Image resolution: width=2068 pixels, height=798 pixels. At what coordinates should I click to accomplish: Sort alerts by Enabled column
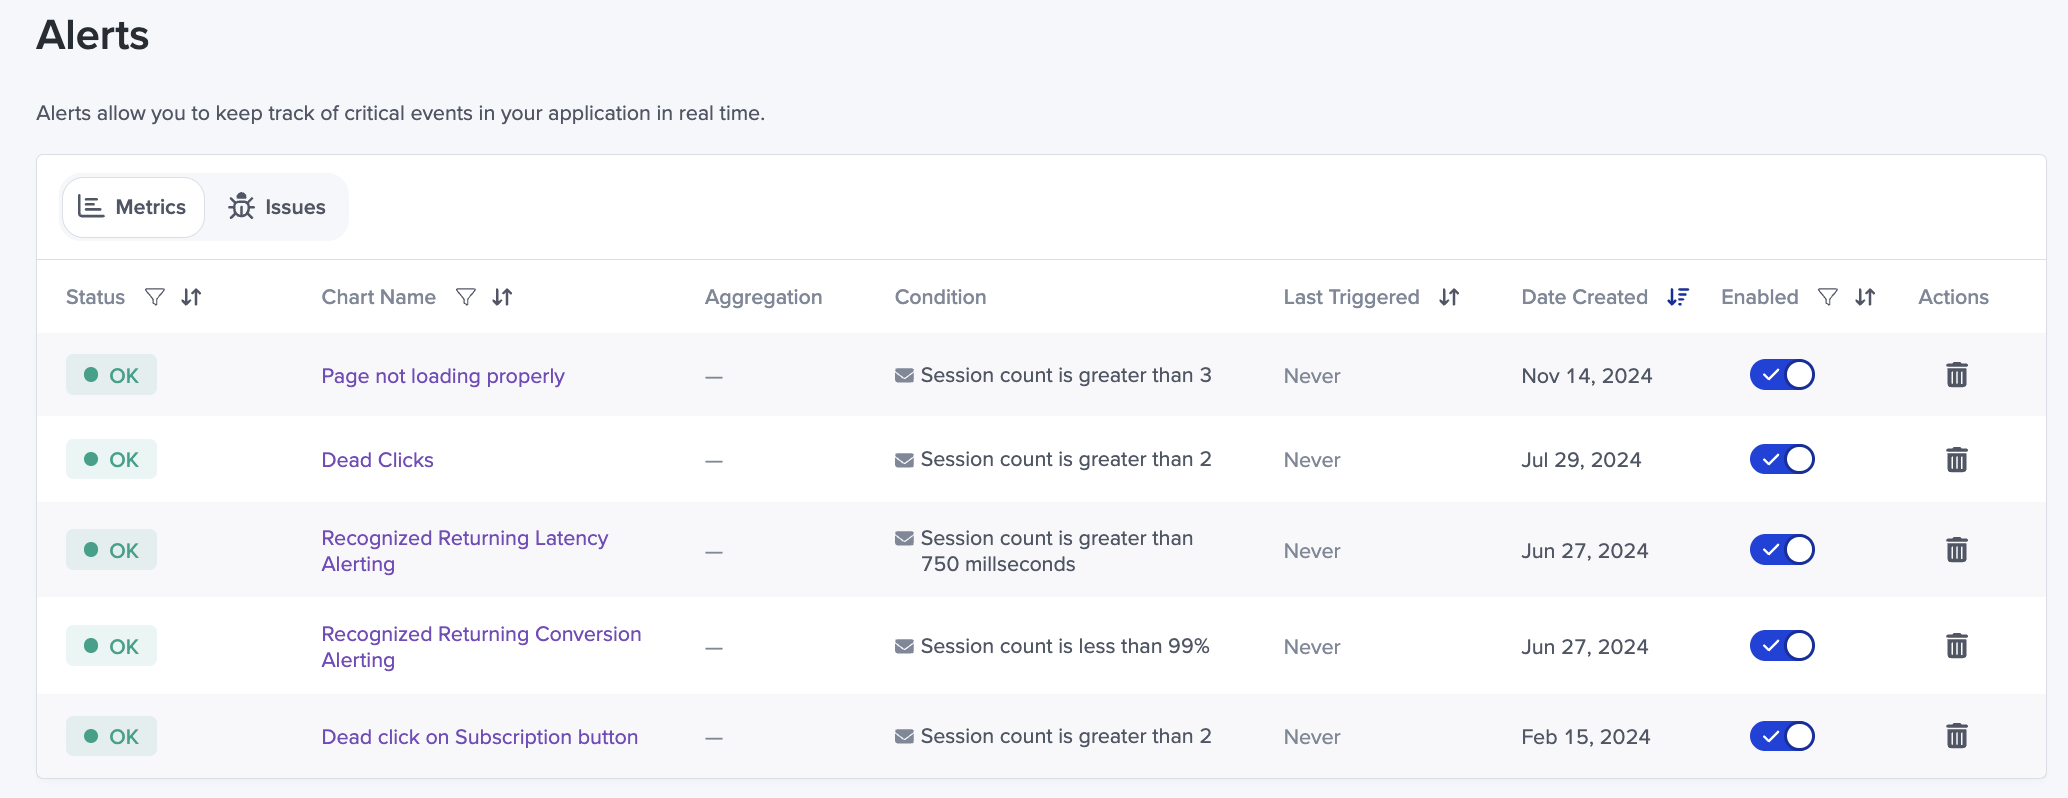point(1865,297)
